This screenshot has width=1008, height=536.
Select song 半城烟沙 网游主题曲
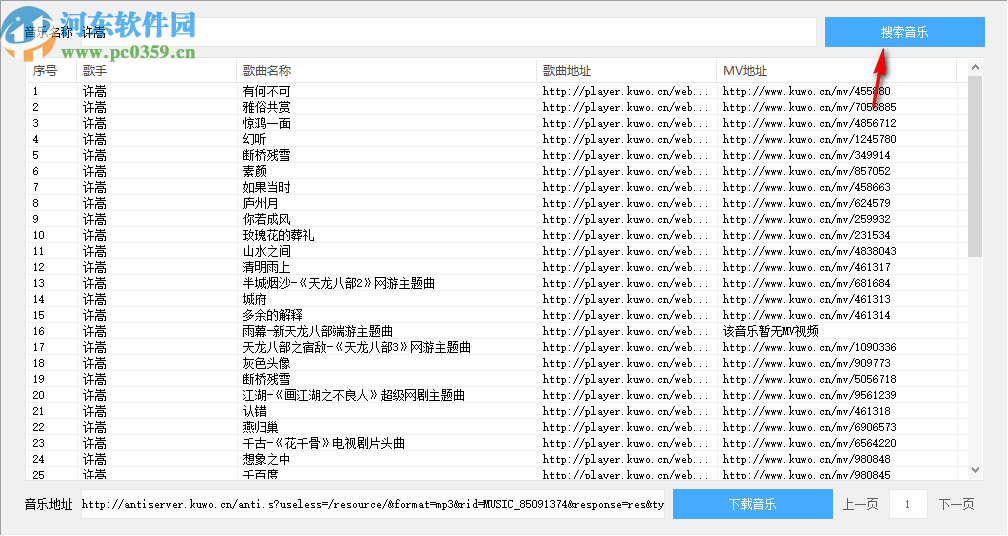339,283
